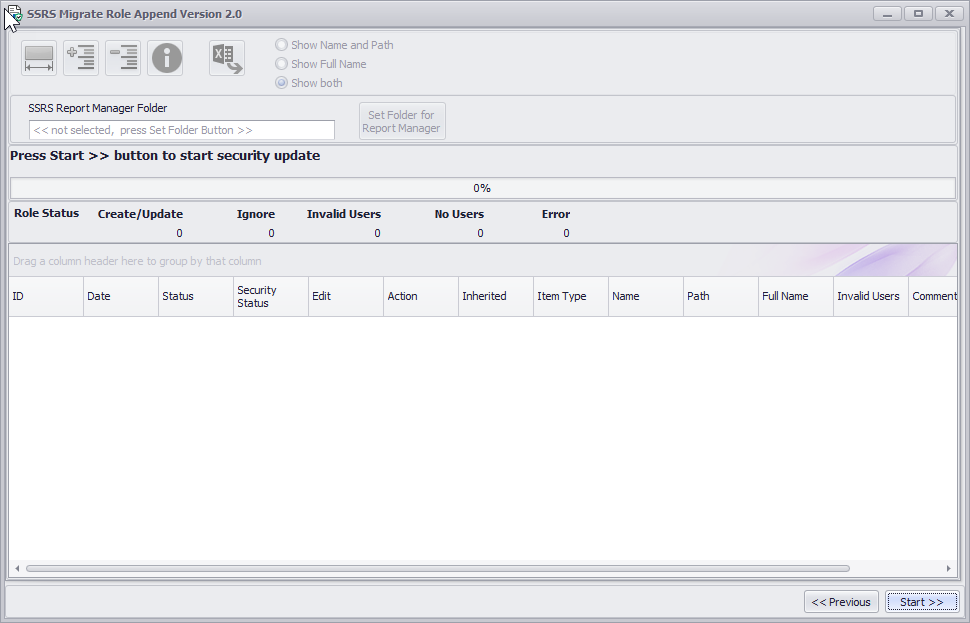Sort by the Edit column header
The image size is (970, 623).
tap(346, 296)
